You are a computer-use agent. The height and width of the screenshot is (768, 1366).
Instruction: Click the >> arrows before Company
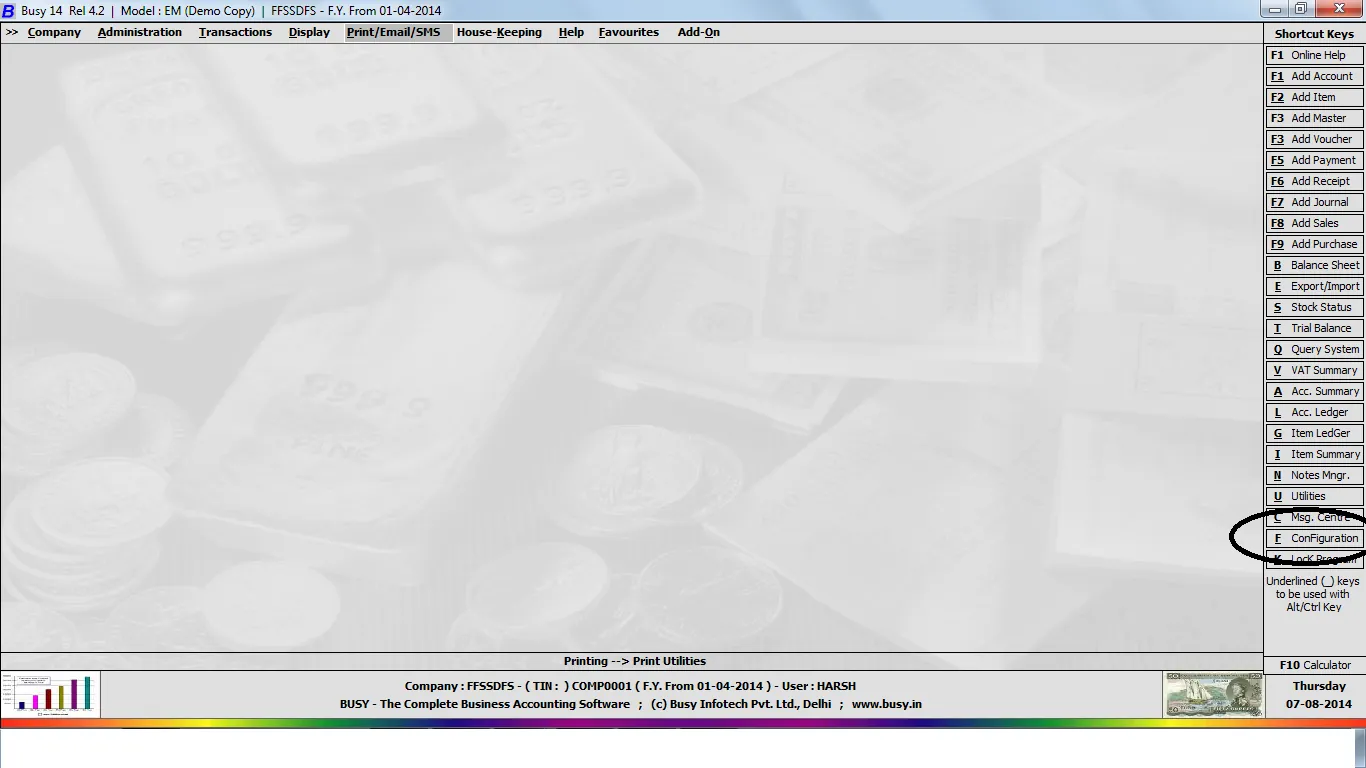pos(12,32)
